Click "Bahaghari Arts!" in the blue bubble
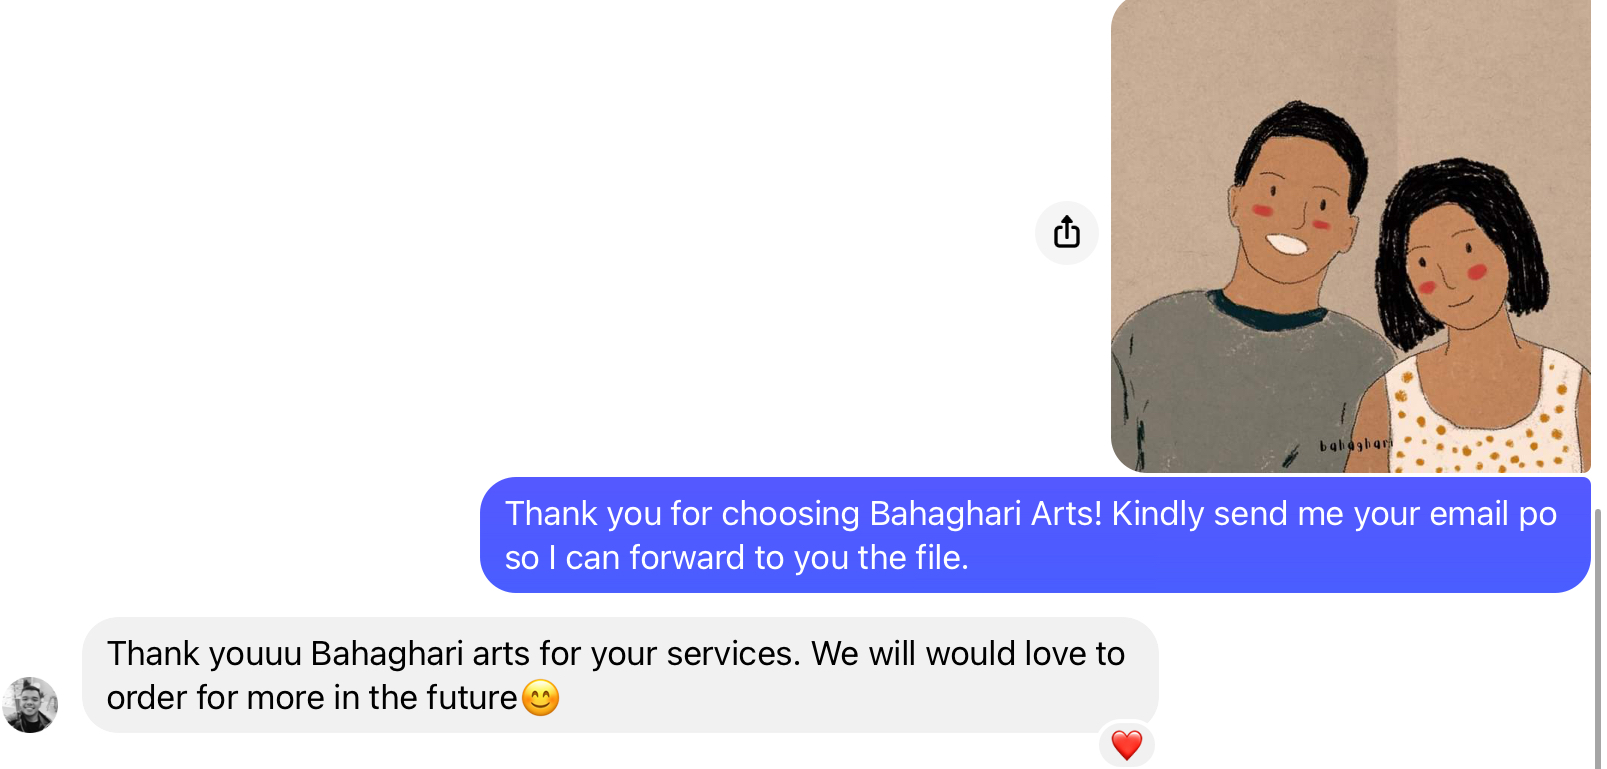The height and width of the screenshot is (769, 1607). coord(986,513)
